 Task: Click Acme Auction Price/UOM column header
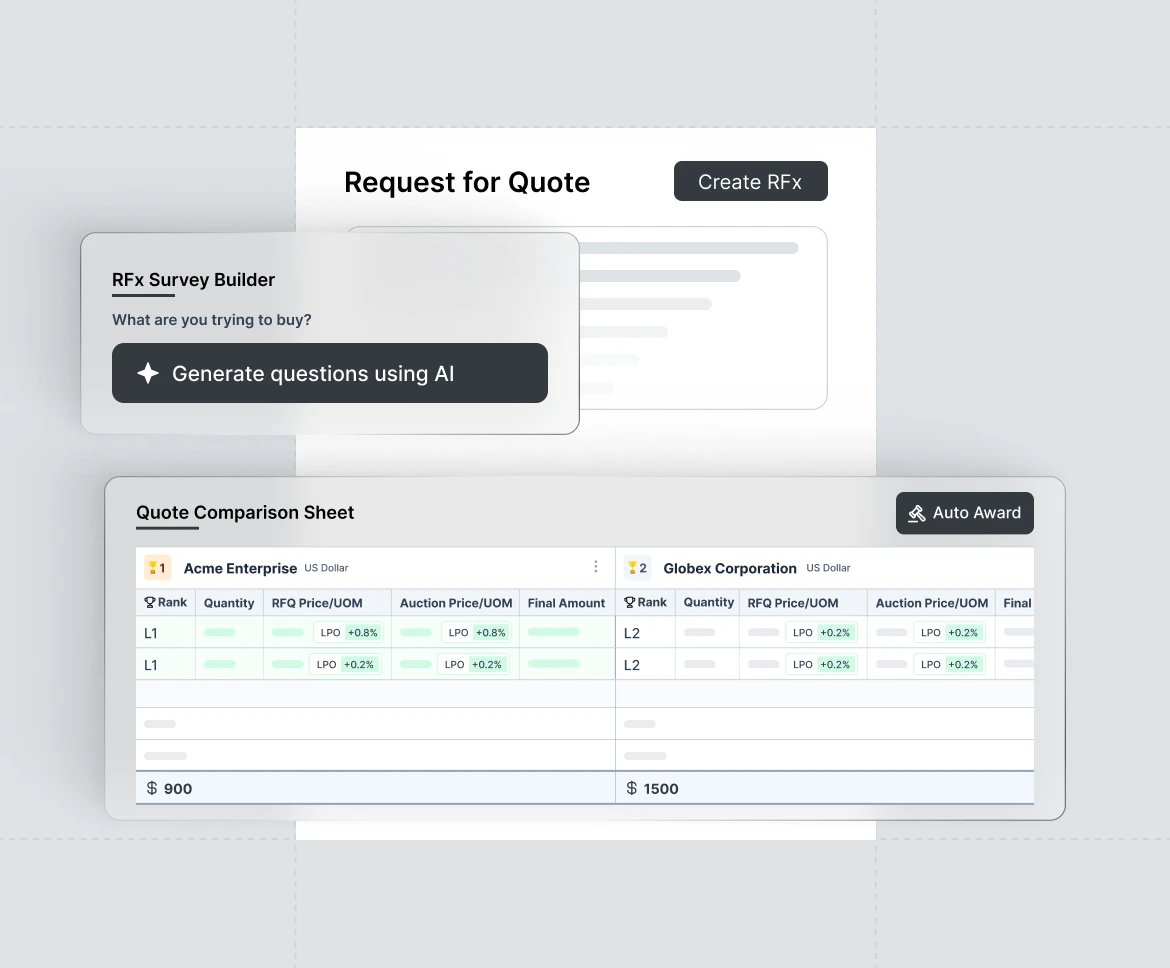(x=456, y=603)
